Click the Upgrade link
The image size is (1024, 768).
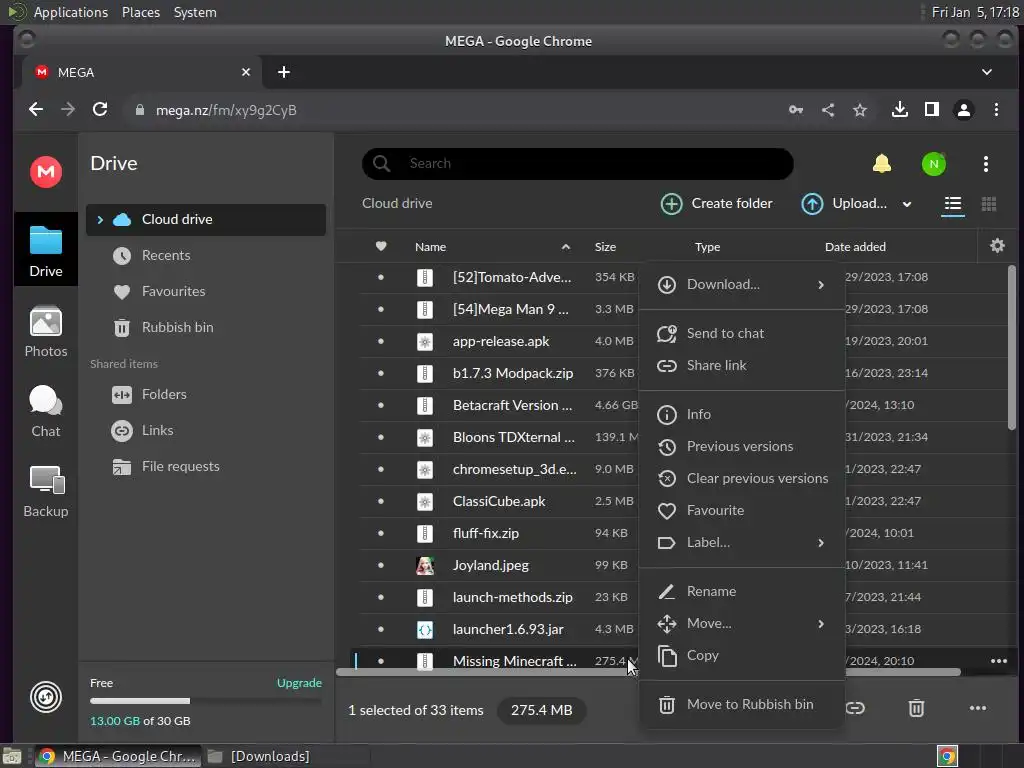[x=299, y=682]
